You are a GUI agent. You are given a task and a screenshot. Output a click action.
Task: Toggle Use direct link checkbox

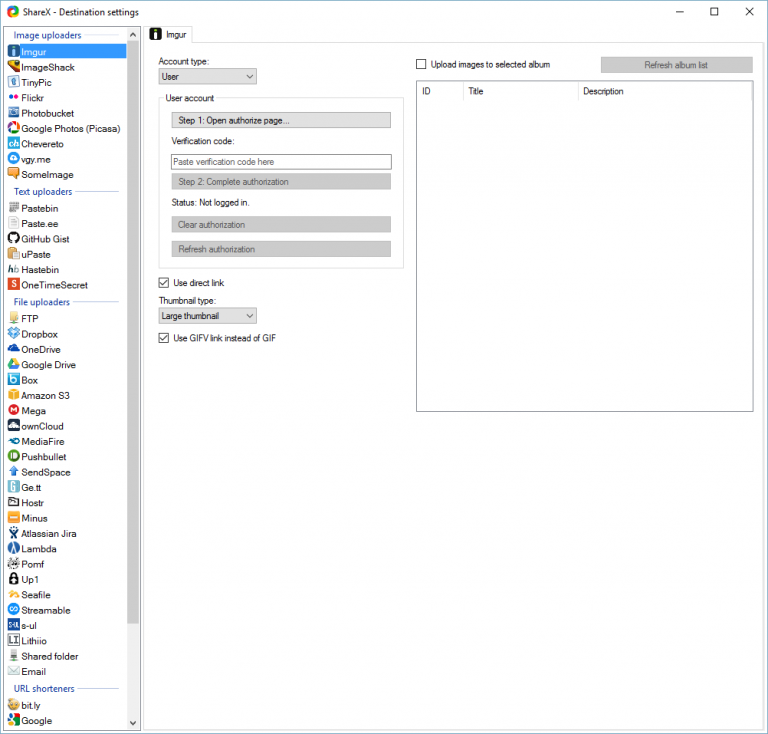[164, 283]
